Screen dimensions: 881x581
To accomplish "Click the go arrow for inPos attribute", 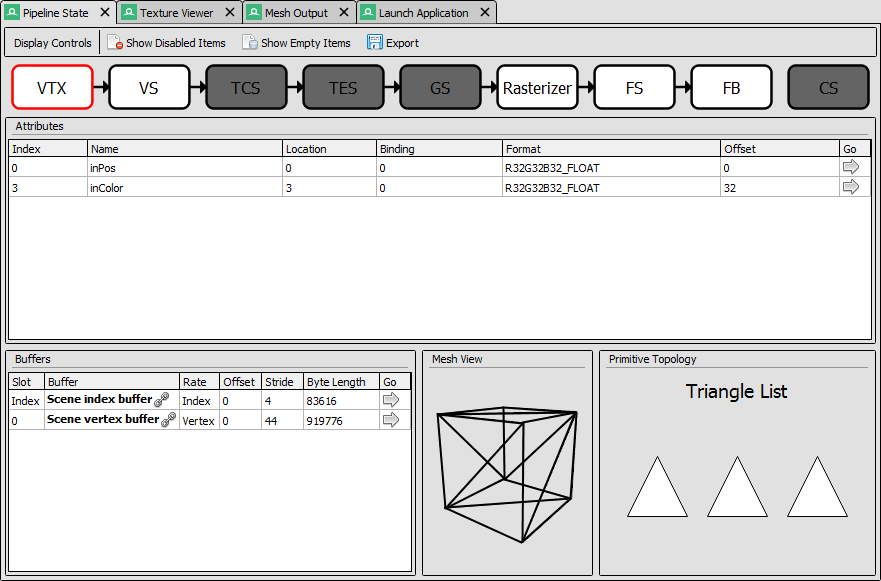I will [x=851, y=167].
